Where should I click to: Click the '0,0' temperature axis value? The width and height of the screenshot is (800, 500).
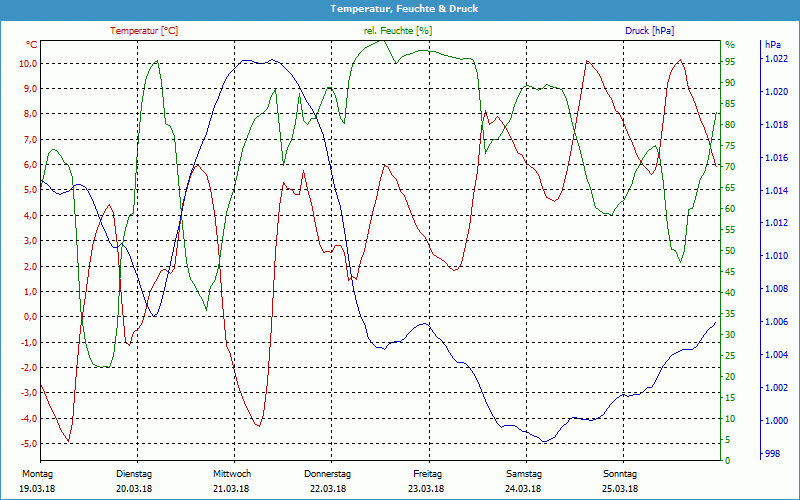coord(30,317)
